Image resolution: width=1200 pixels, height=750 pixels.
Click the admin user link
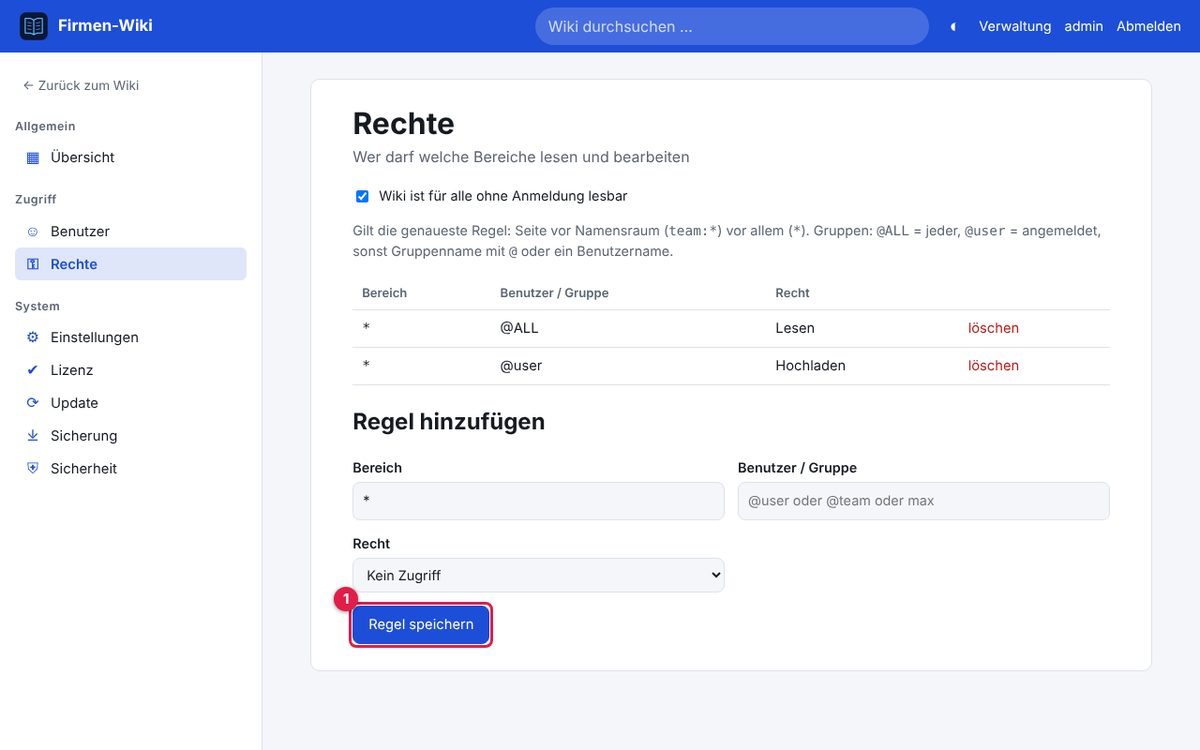(x=1084, y=27)
